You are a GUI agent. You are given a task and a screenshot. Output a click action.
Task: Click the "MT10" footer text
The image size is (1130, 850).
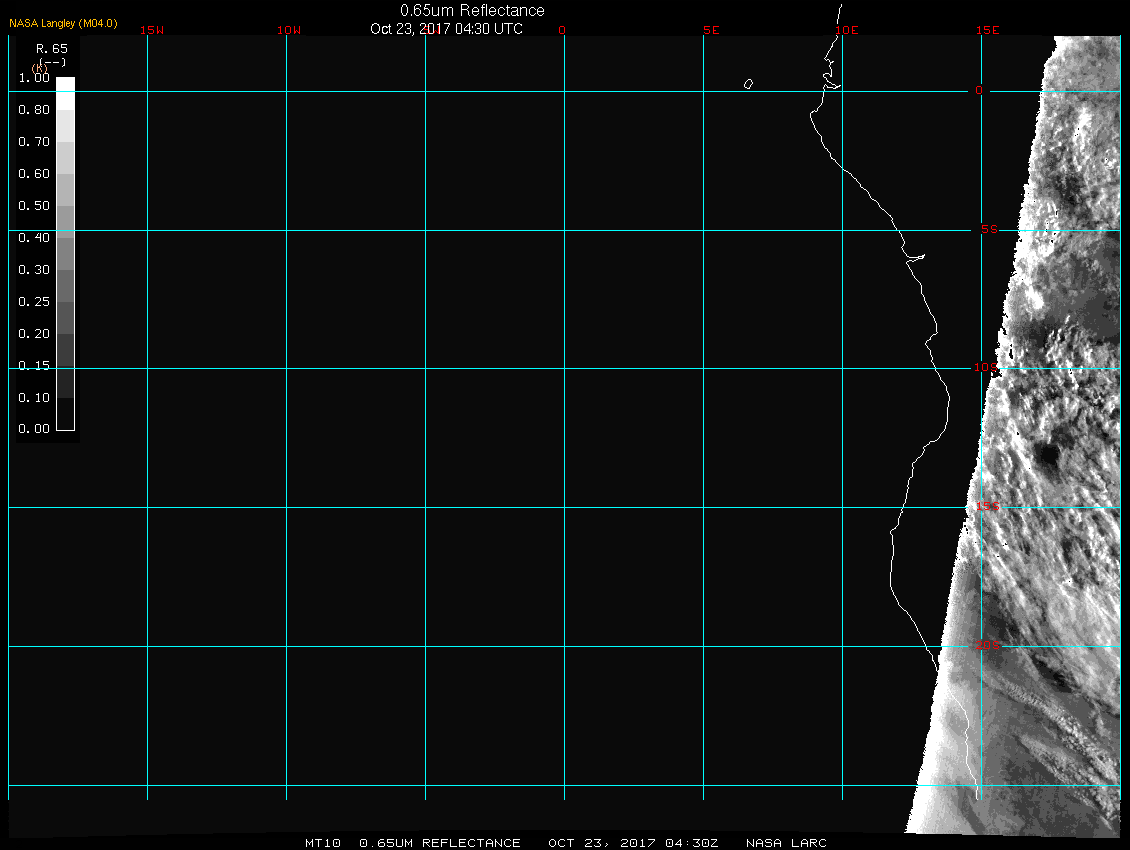322,843
